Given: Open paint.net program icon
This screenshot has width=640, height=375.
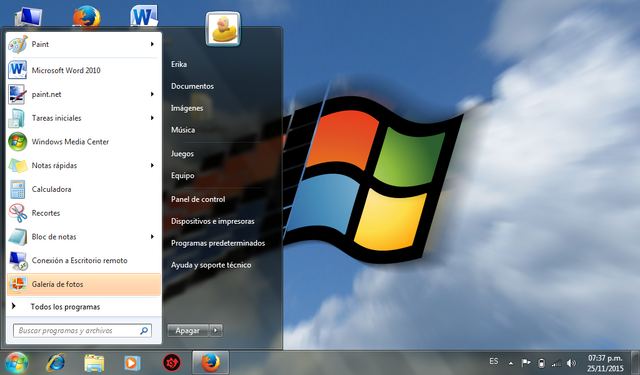Looking at the screenshot, I should [17, 94].
